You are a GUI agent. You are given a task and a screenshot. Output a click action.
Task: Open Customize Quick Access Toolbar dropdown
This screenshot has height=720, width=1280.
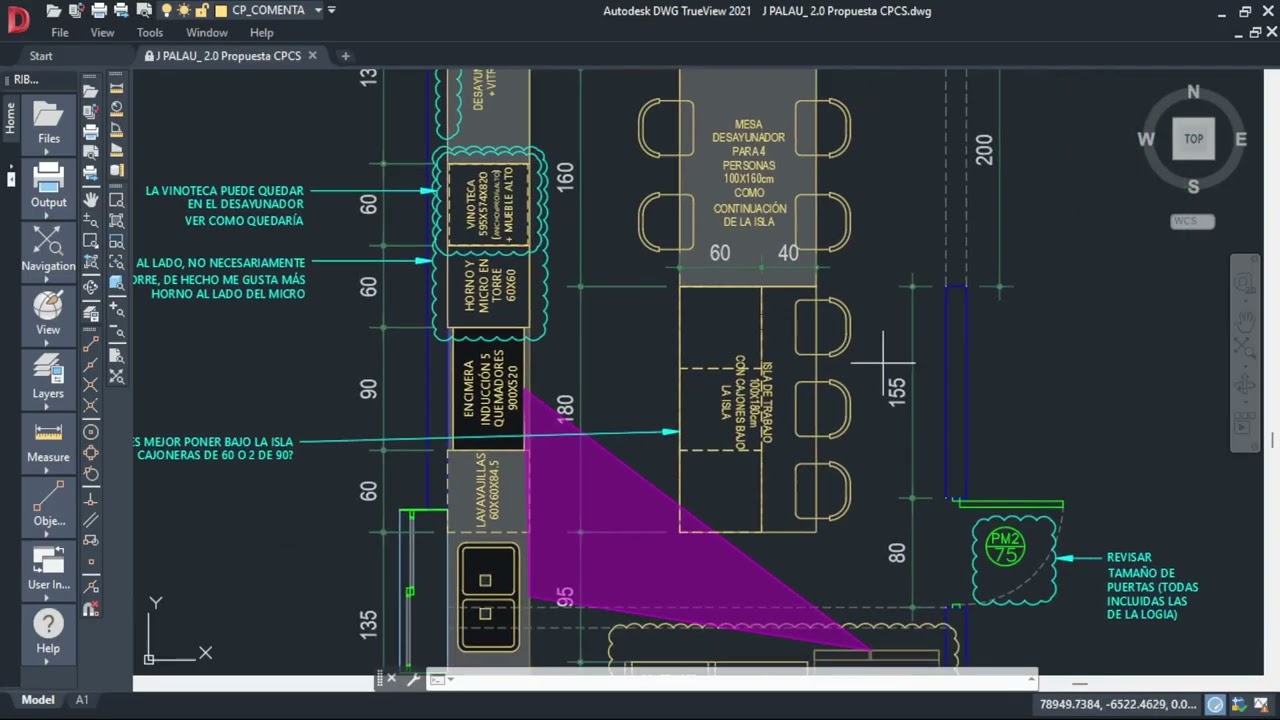(332, 10)
